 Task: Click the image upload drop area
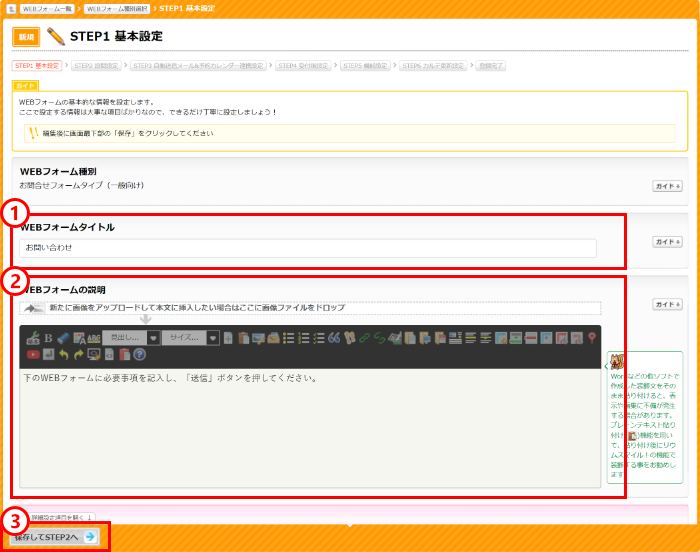point(310,308)
